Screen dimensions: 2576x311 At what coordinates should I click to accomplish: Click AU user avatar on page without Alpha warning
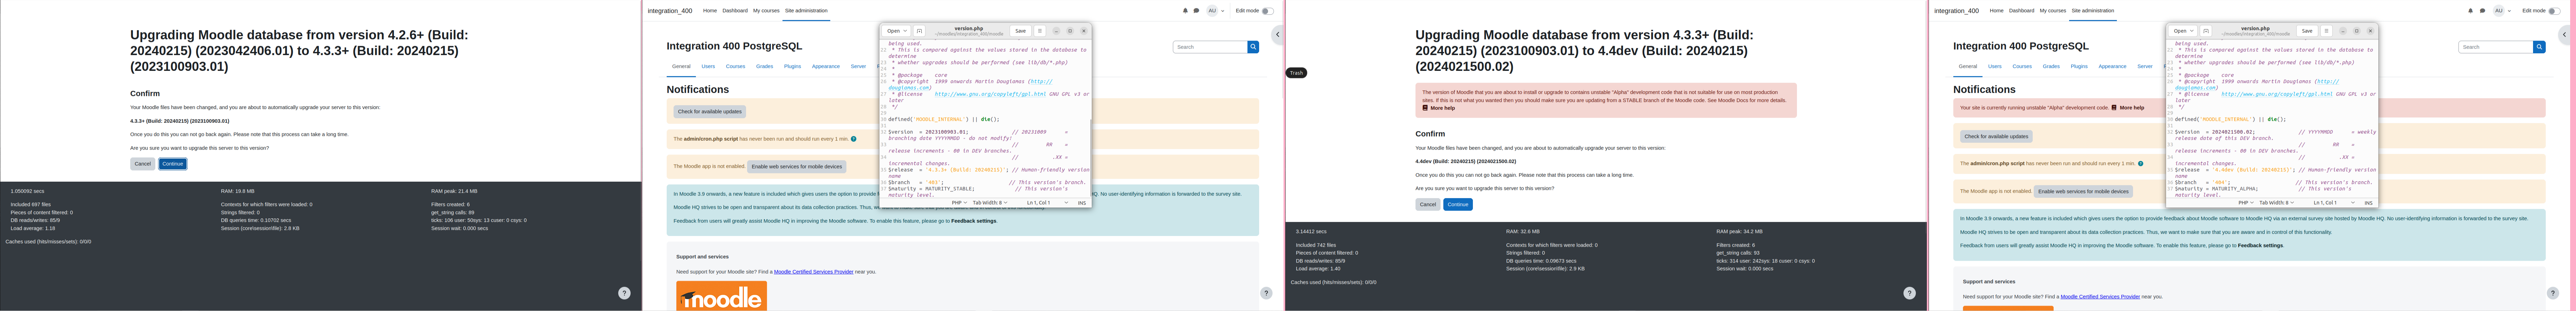pyautogui.click(x=1212, y=11)
